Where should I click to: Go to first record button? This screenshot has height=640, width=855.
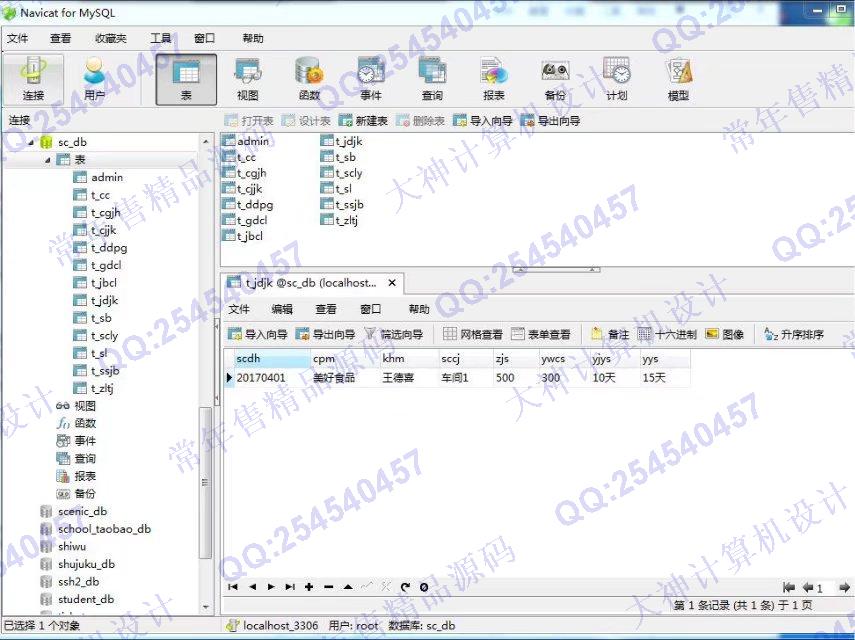point(233,587)
